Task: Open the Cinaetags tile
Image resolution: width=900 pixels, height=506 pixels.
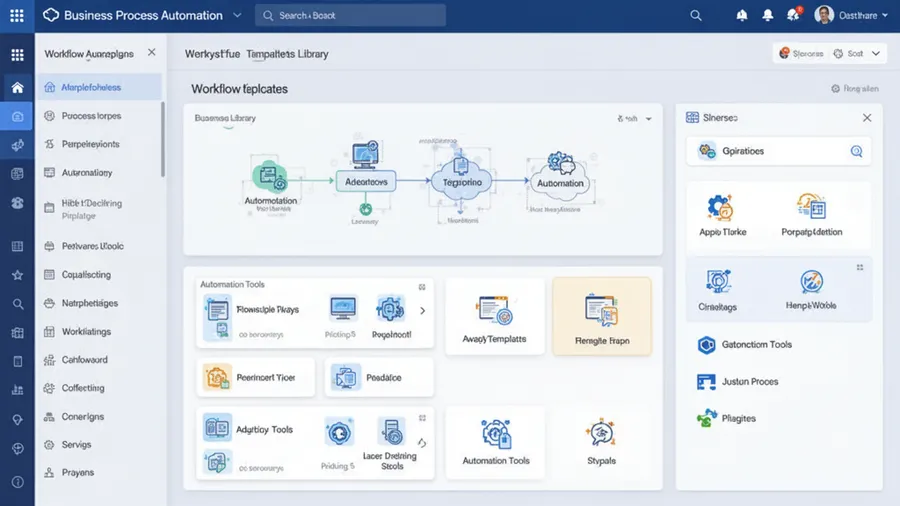Action: (717, 290)
